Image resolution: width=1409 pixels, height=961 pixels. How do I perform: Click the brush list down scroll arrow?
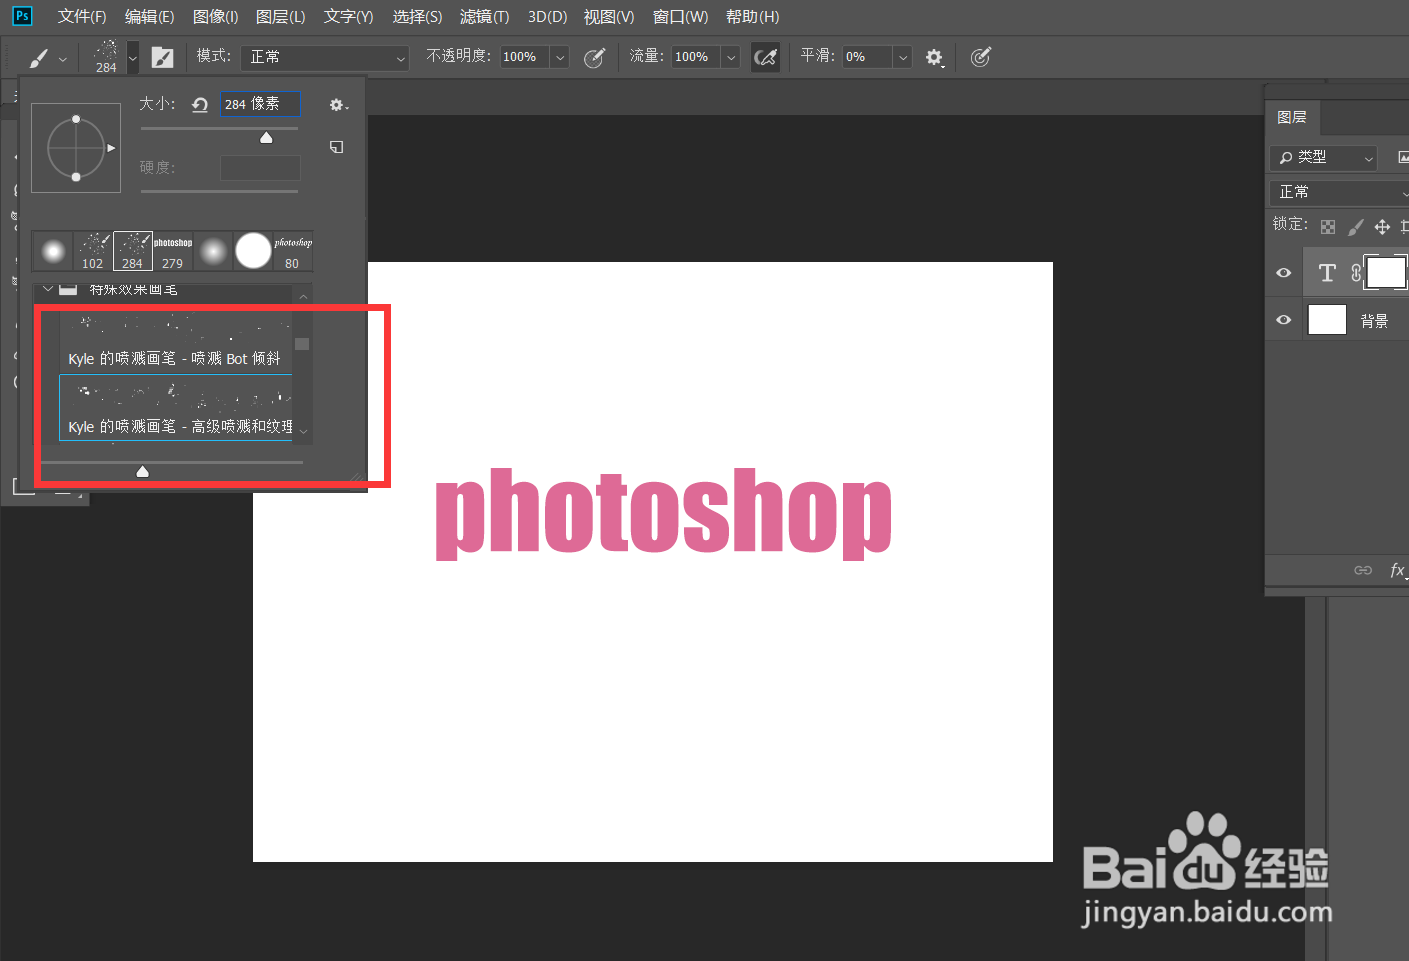303,432
